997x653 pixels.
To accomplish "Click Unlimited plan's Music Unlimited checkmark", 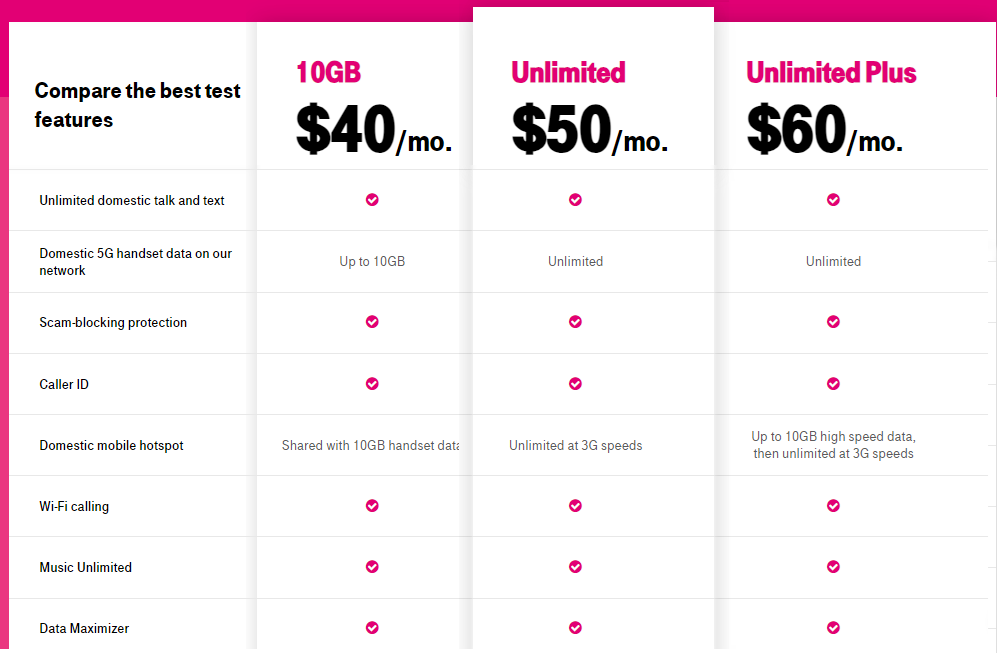I will [575, 567].
